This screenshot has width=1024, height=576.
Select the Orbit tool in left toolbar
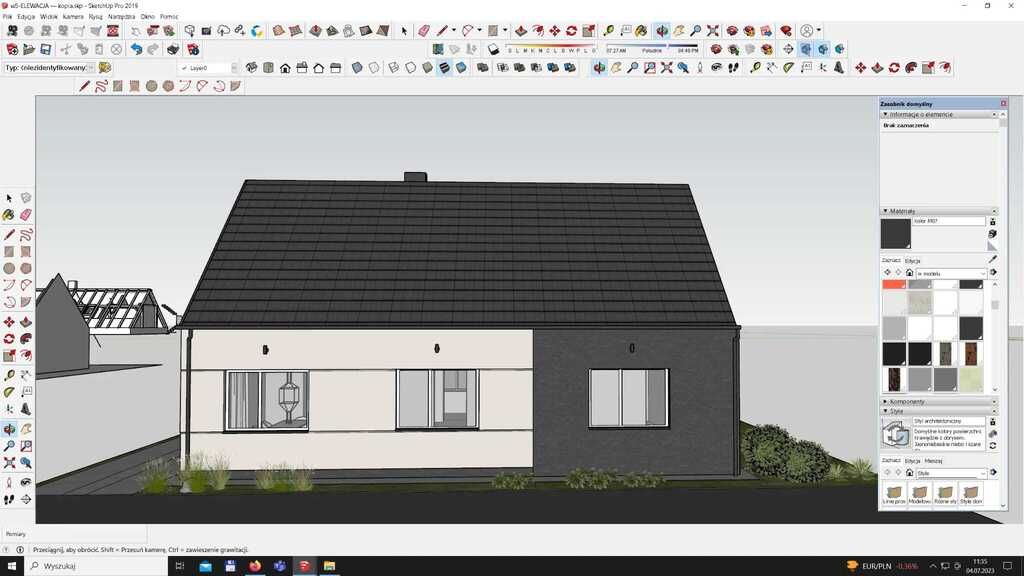[x=9, y=429]
